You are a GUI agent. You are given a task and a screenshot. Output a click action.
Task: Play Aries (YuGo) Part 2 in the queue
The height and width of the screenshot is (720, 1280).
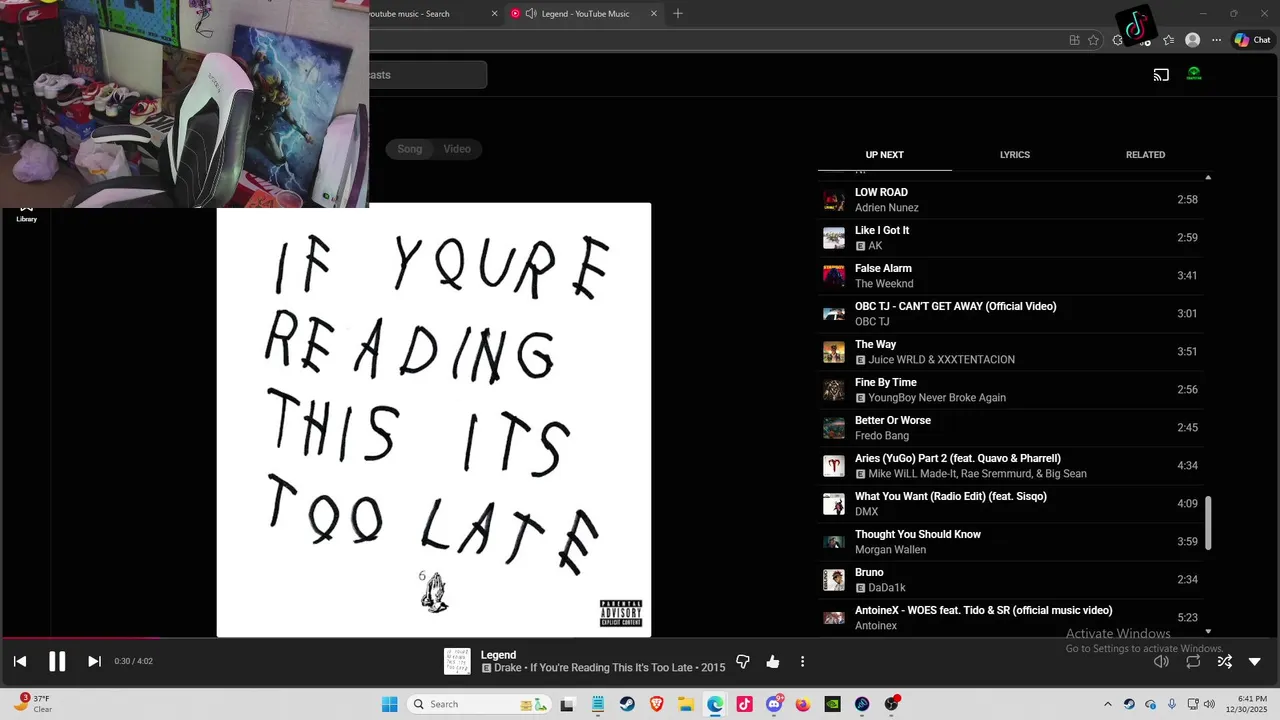pyautogui.click(x=1010, y=466)
